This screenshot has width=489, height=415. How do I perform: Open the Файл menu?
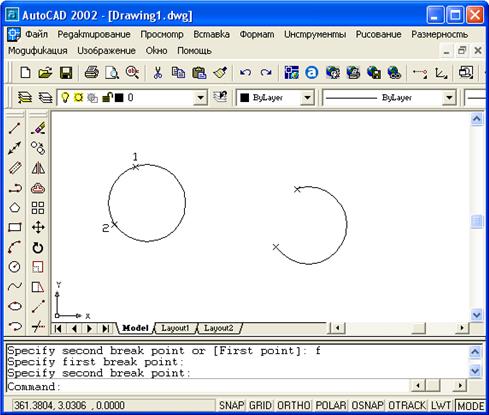pos(37,34)
